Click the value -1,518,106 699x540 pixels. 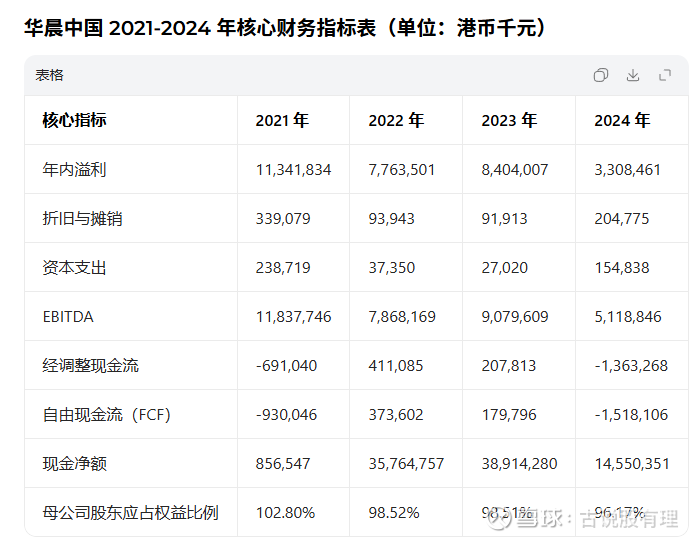tap(631, 415)
